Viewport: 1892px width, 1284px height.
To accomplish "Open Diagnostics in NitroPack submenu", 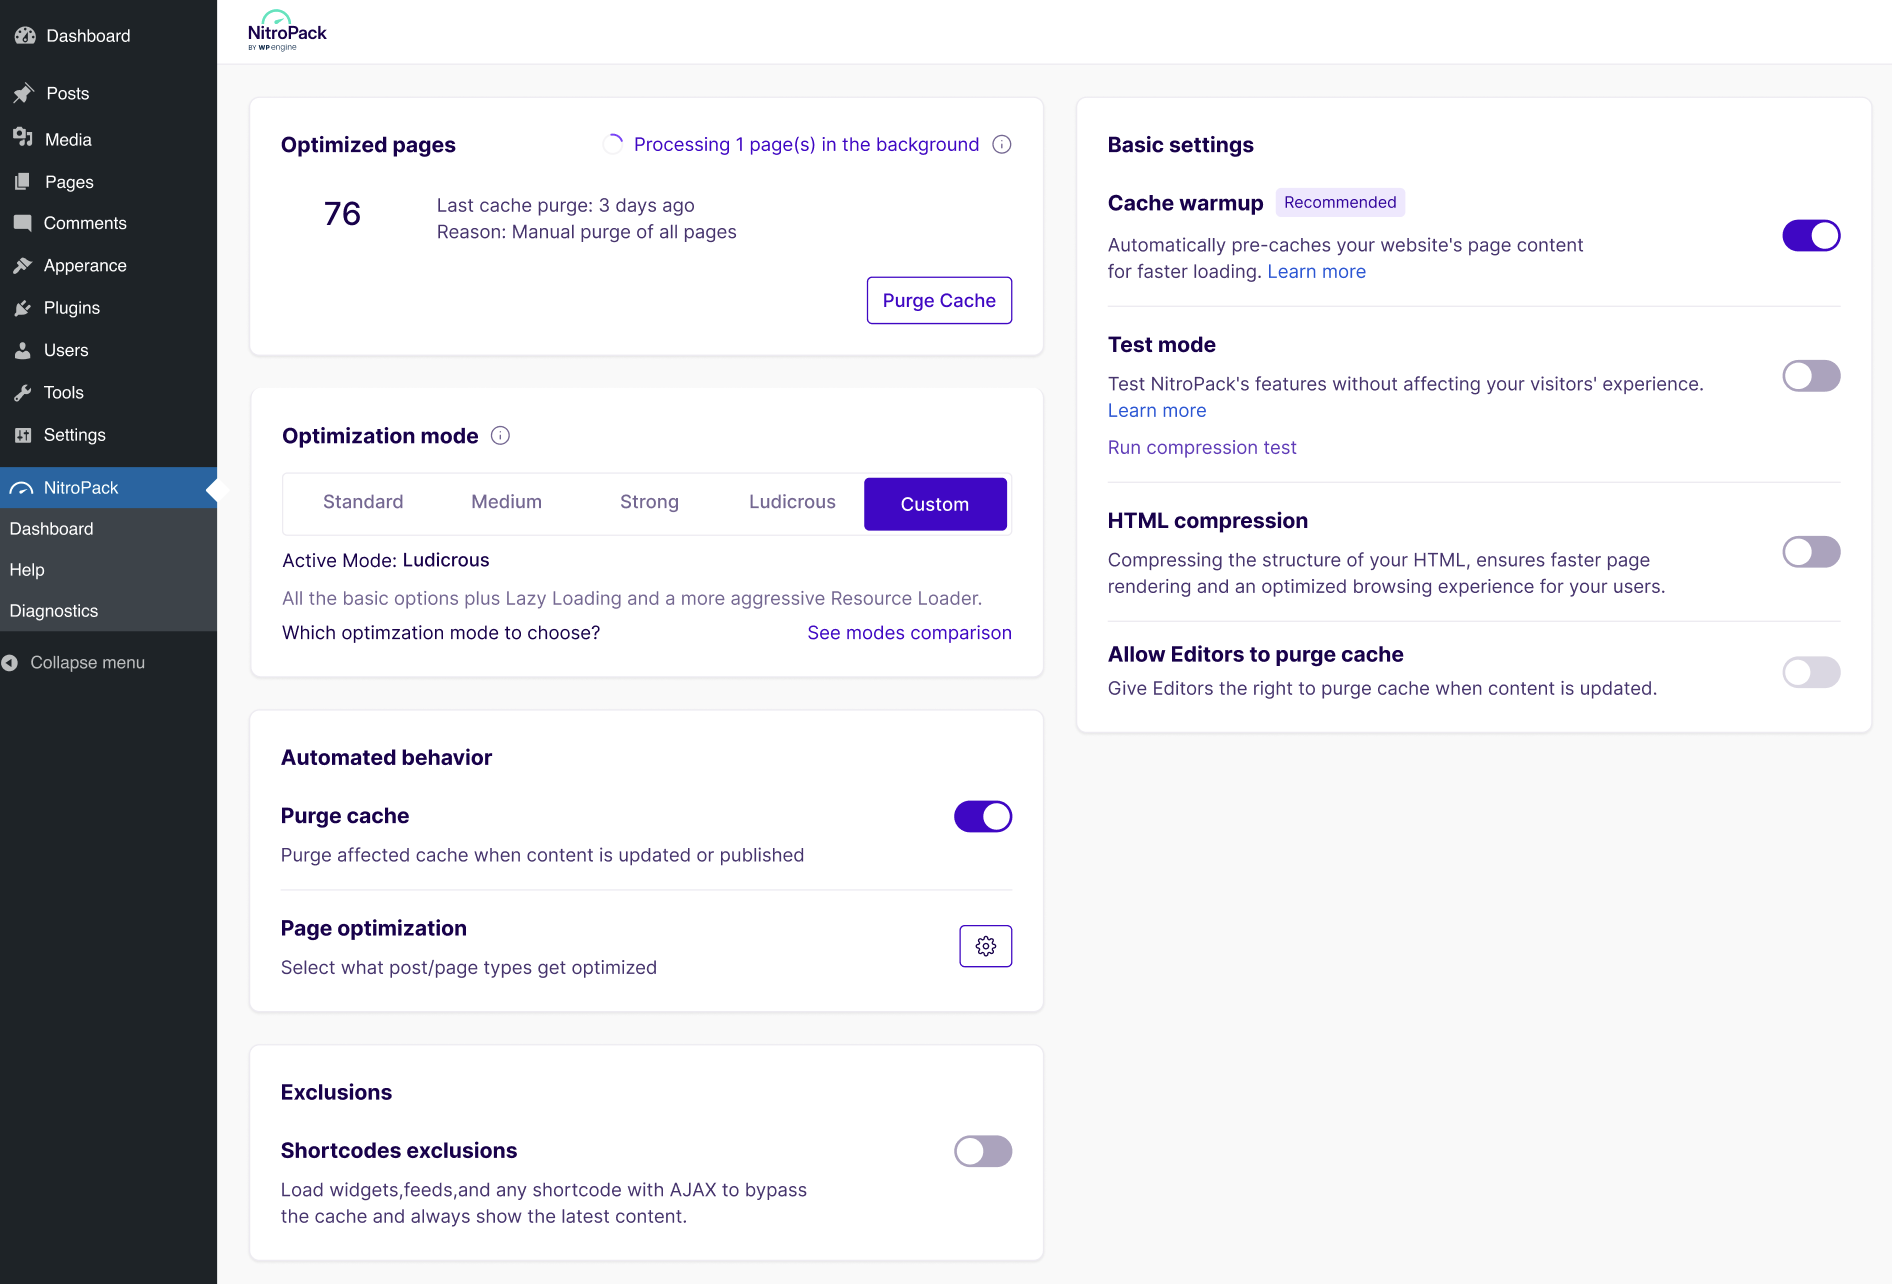I will [x=54, y=611].
